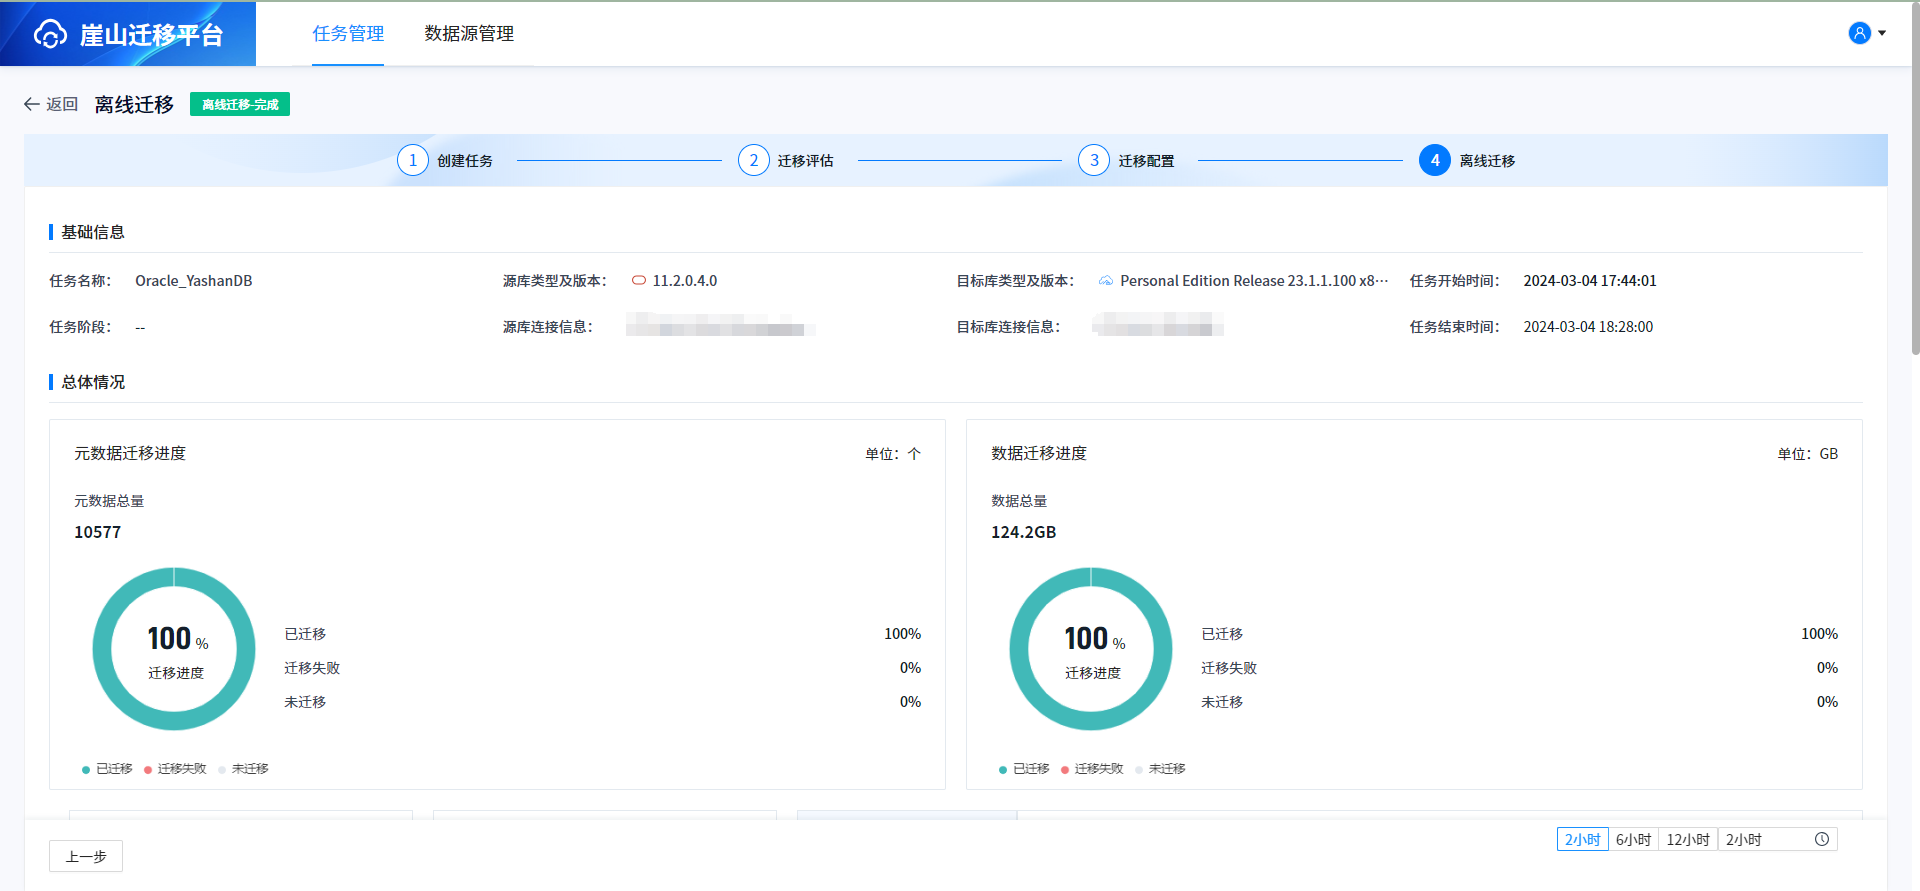The height and width of the screenshot is (891, 1920).
Task: Click 单位: GB in the data card
Action: (x=1808, y=454)
